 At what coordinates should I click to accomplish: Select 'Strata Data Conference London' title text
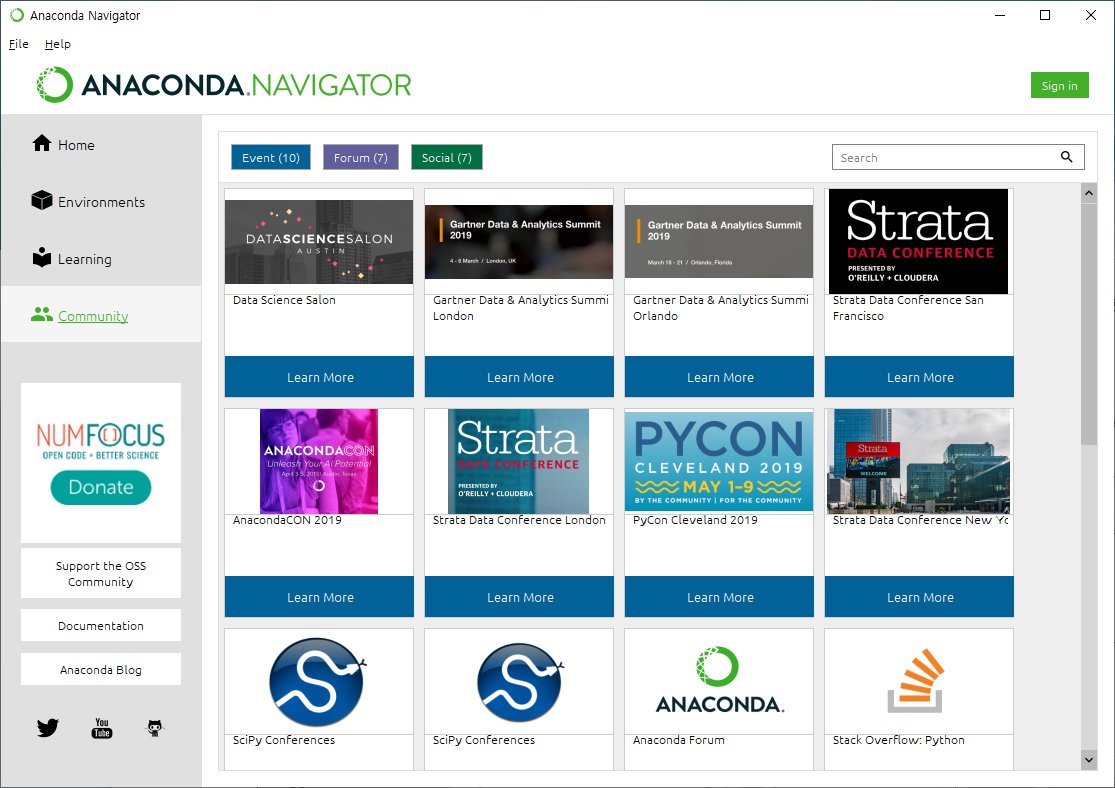(x=519, y=520)
